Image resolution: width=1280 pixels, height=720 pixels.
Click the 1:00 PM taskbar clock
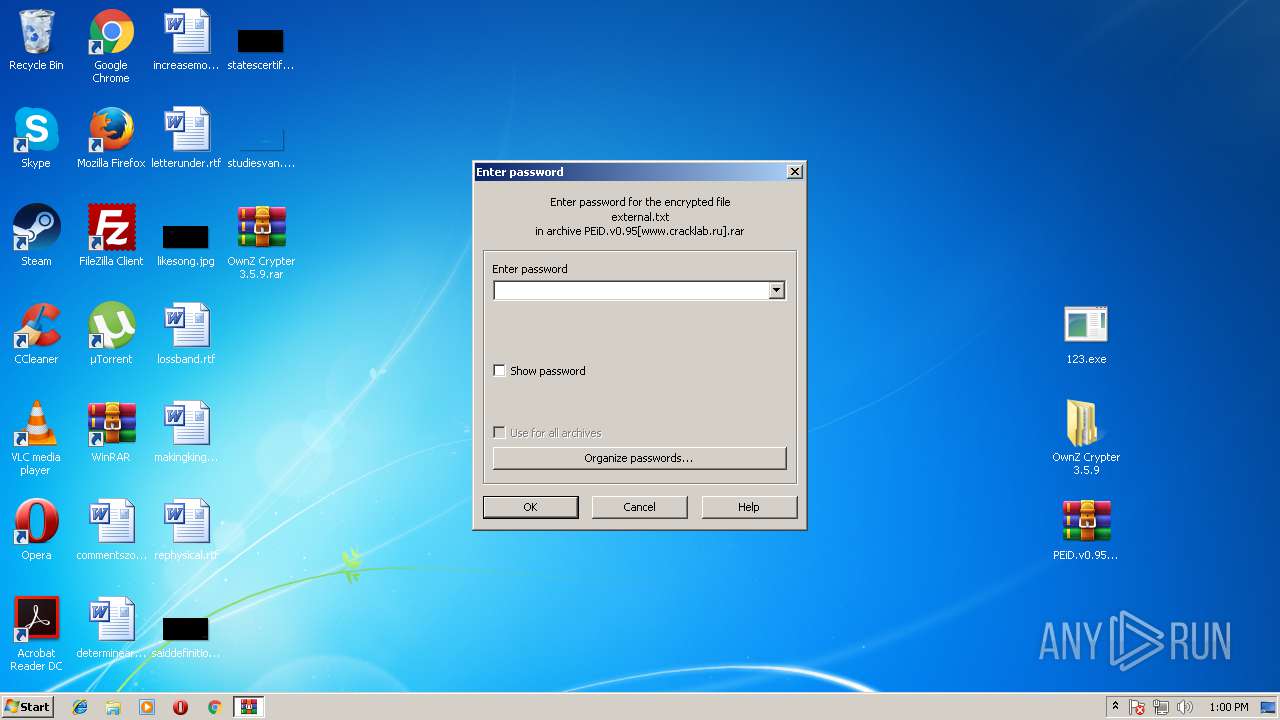pos(1228,707)
